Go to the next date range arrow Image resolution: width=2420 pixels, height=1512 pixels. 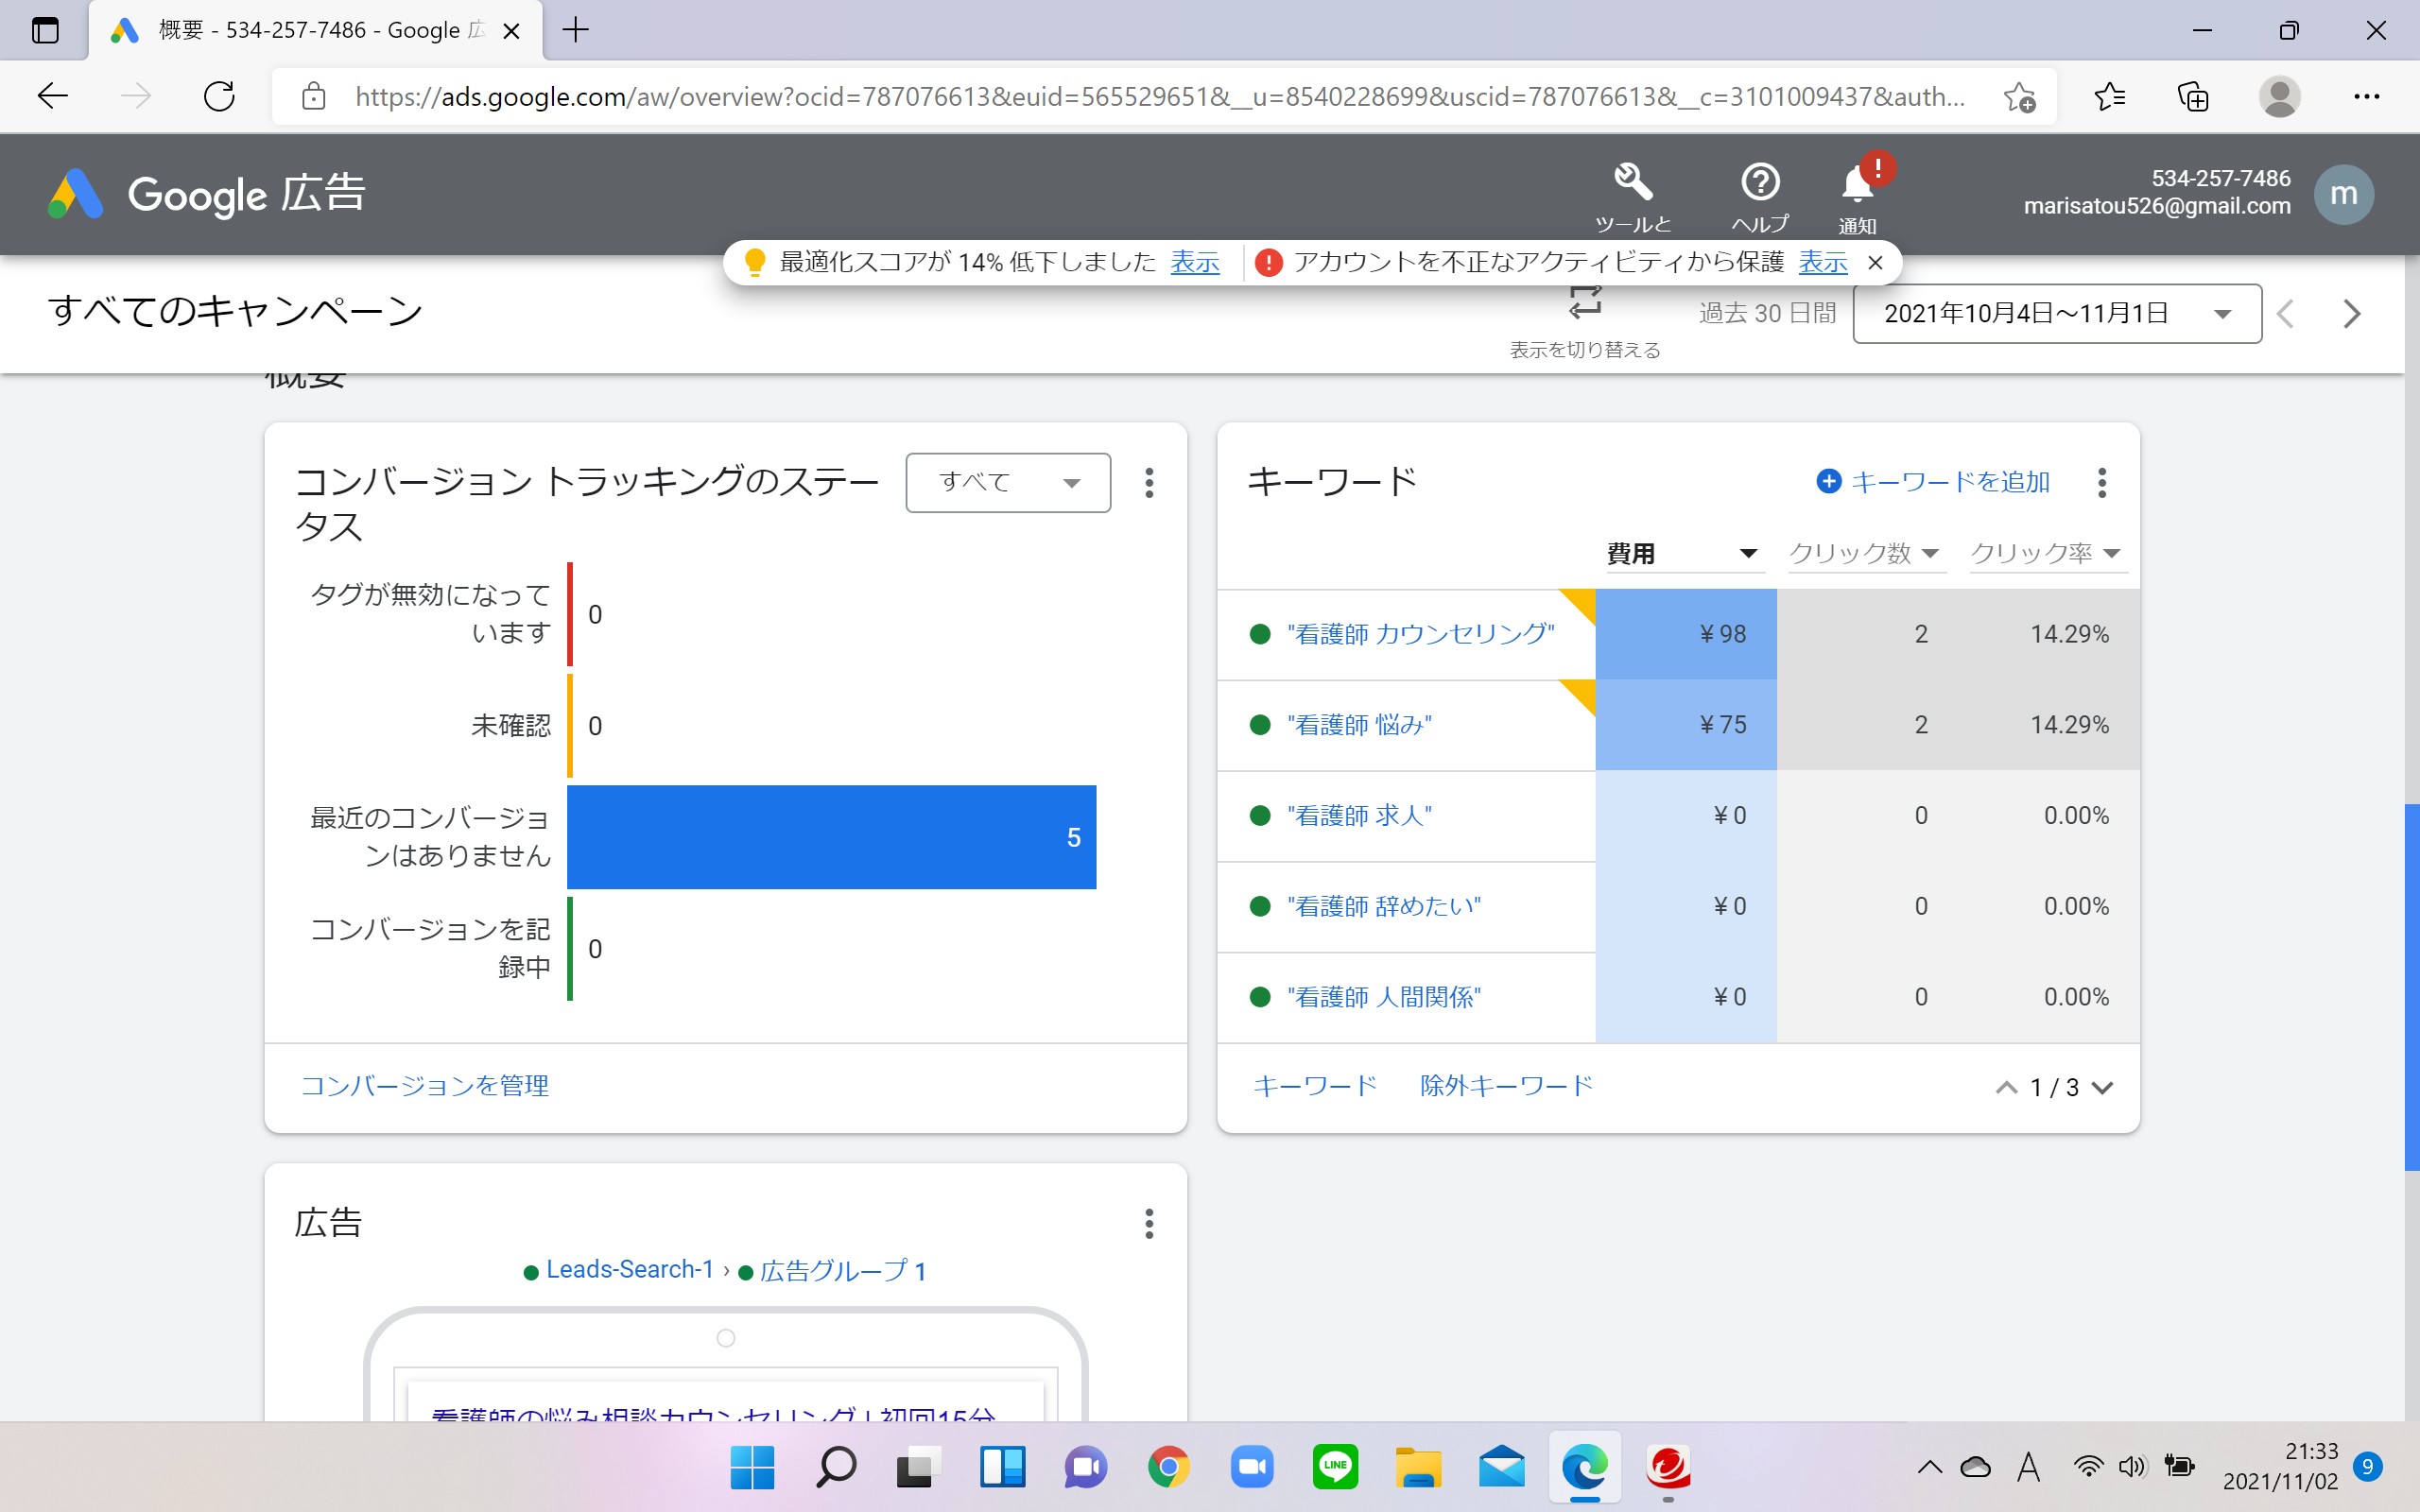[2352, 314]
